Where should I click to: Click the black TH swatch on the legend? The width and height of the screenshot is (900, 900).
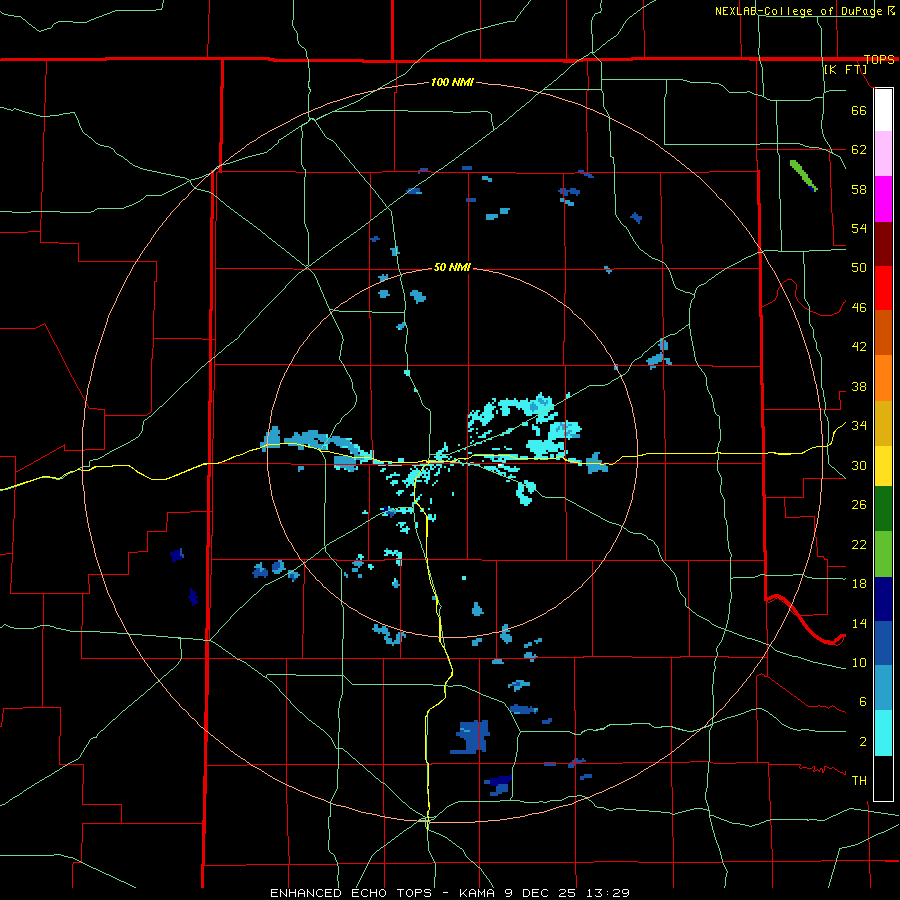[x=883, y=778]
